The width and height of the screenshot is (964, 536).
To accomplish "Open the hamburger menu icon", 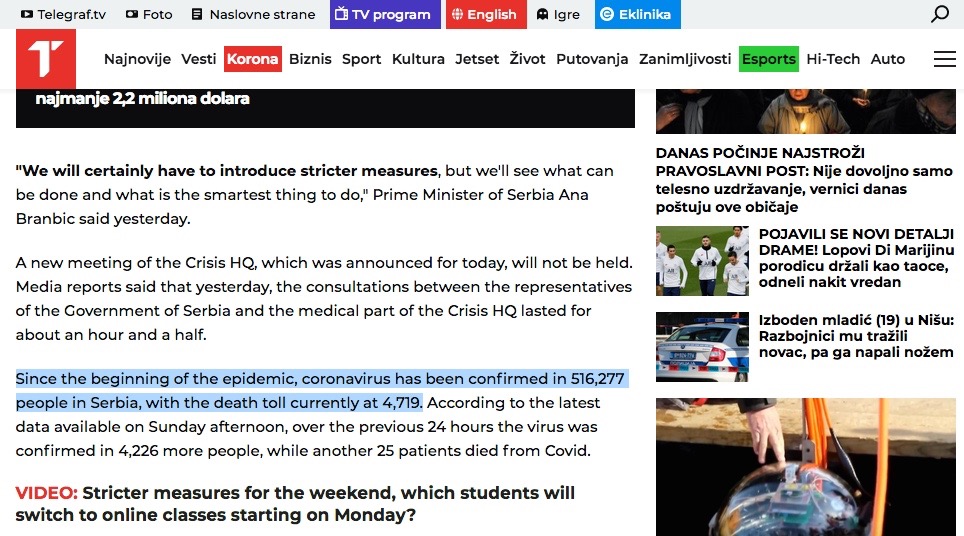I will pyautogui.click(x=944, y=59).
